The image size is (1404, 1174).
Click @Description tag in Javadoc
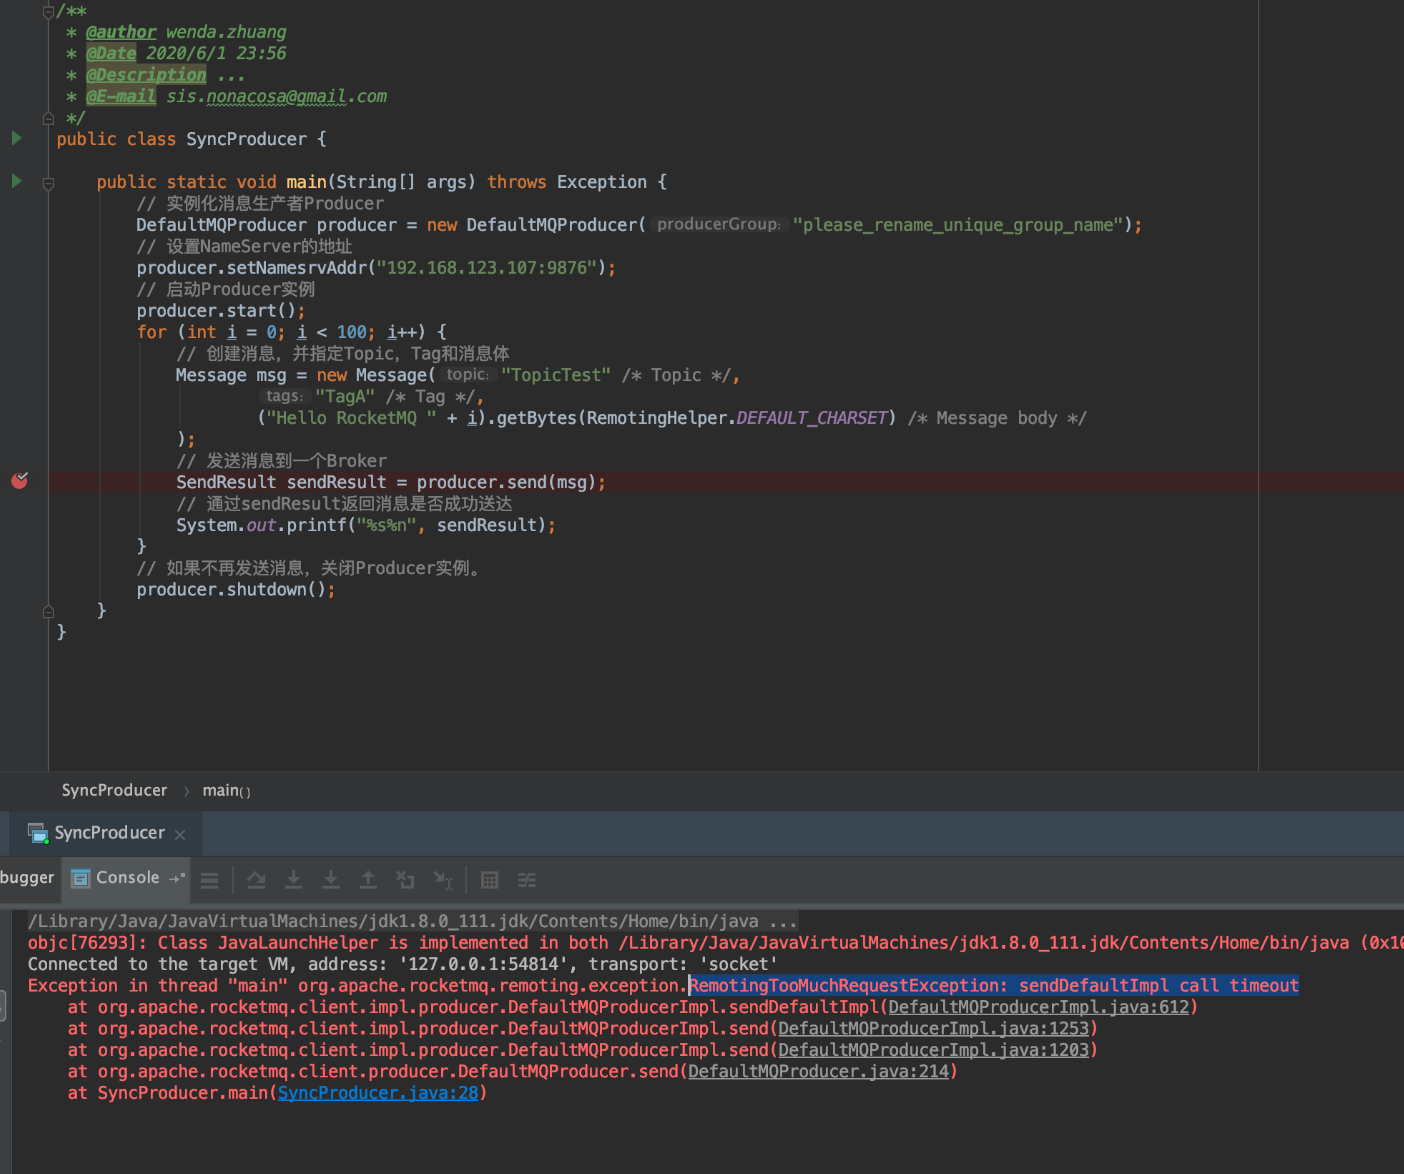146,75
